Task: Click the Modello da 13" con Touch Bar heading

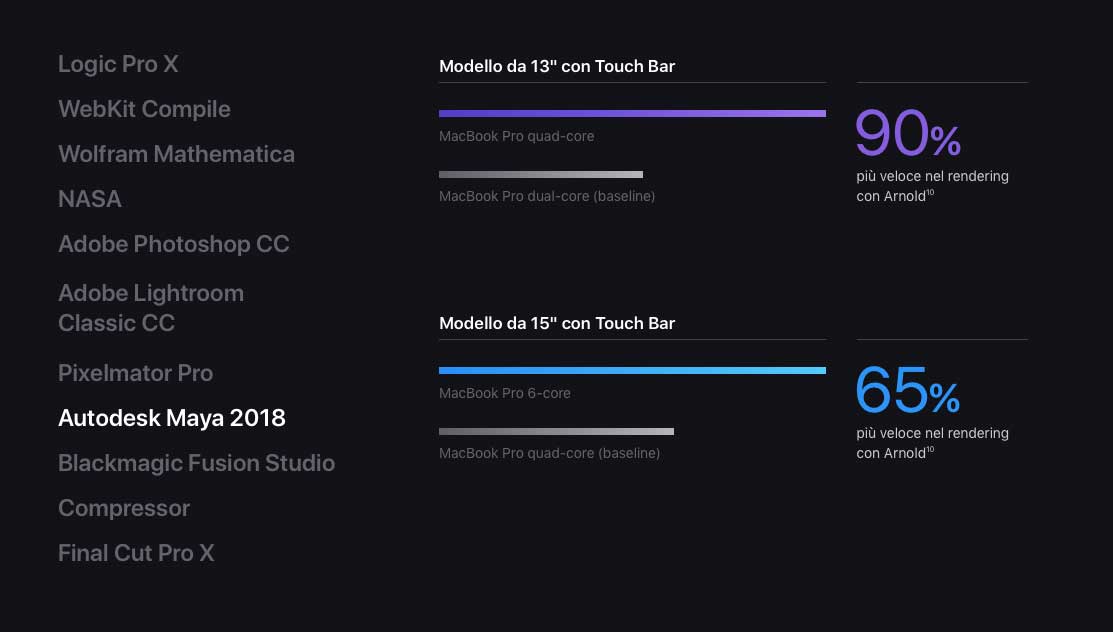Action: pyautogui.click(x=557, y=67)
